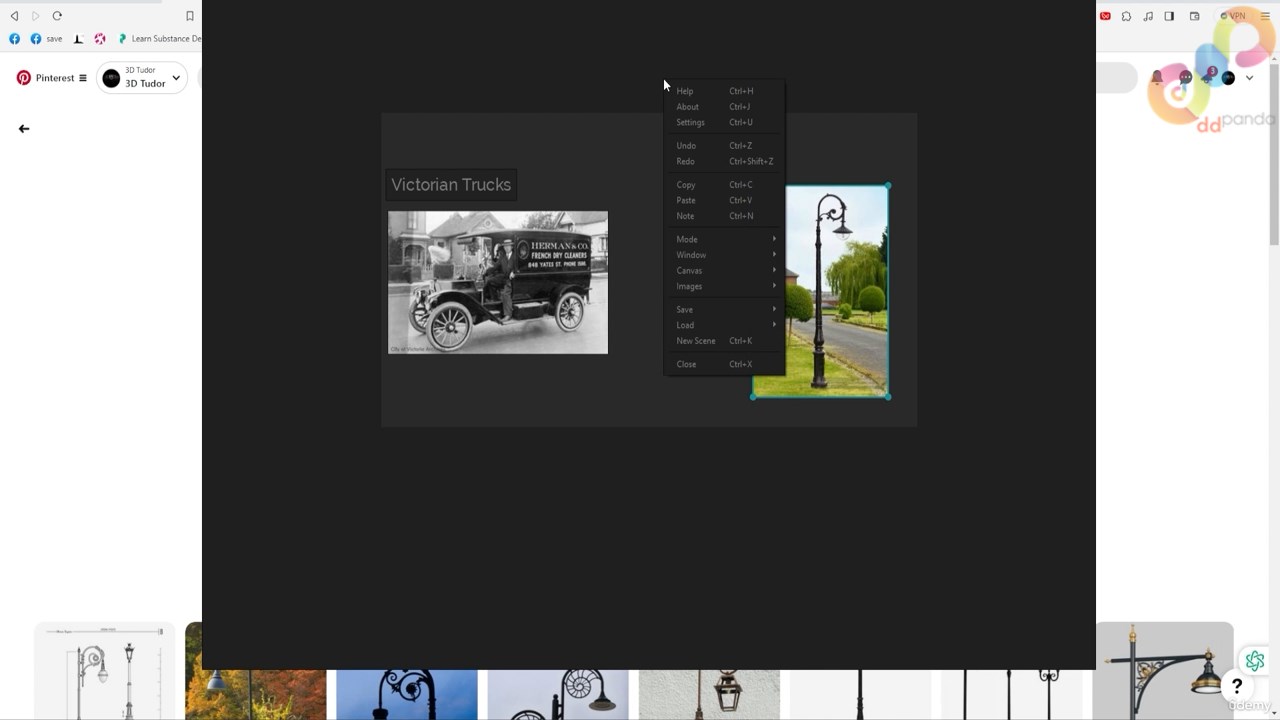
Task: Open the ornate gold bracket lamp pin
Action: tap(1164, 671)
